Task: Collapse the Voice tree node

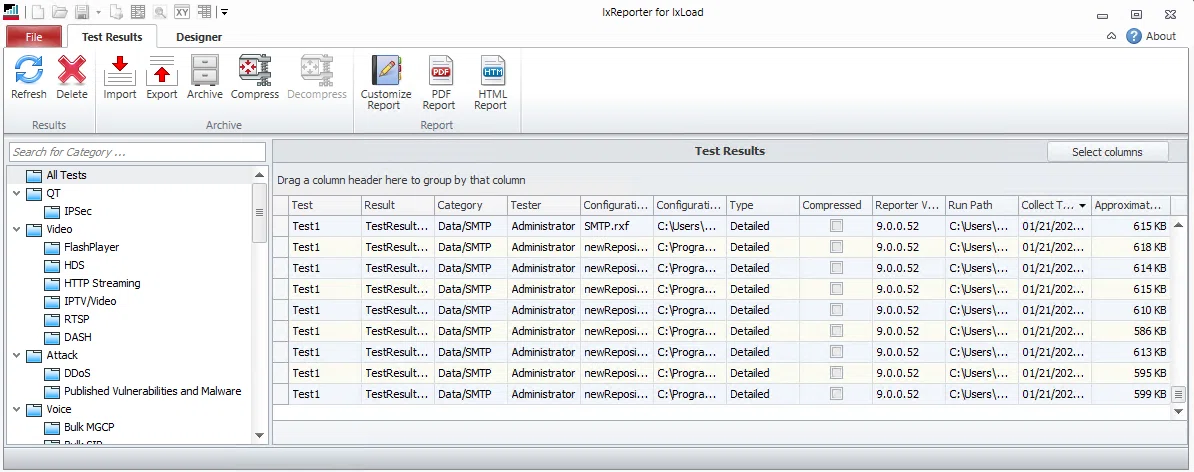Action: [x=17, y=410]
